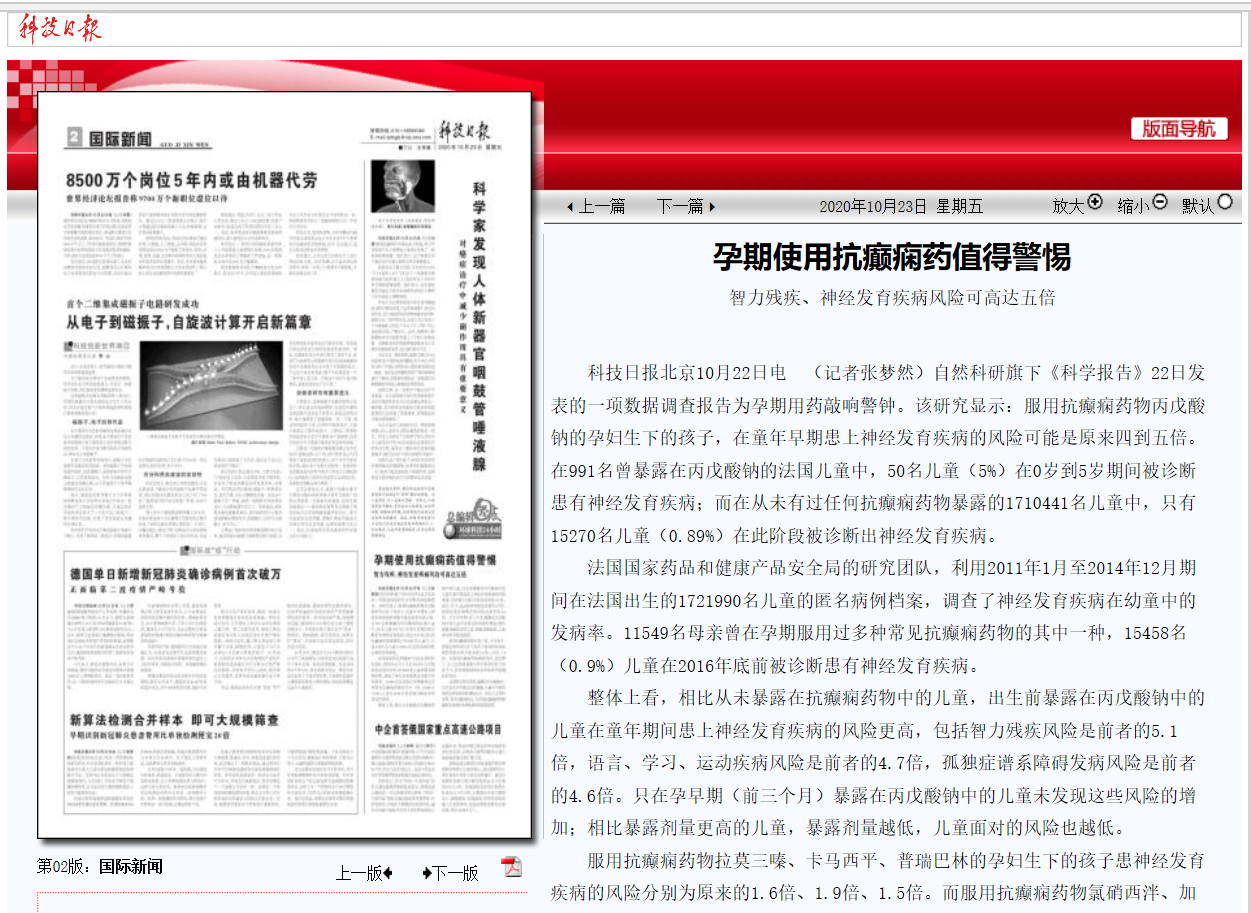Go to previous article with 上一篇
The image size is (1251, 913).
coord(597,207)
